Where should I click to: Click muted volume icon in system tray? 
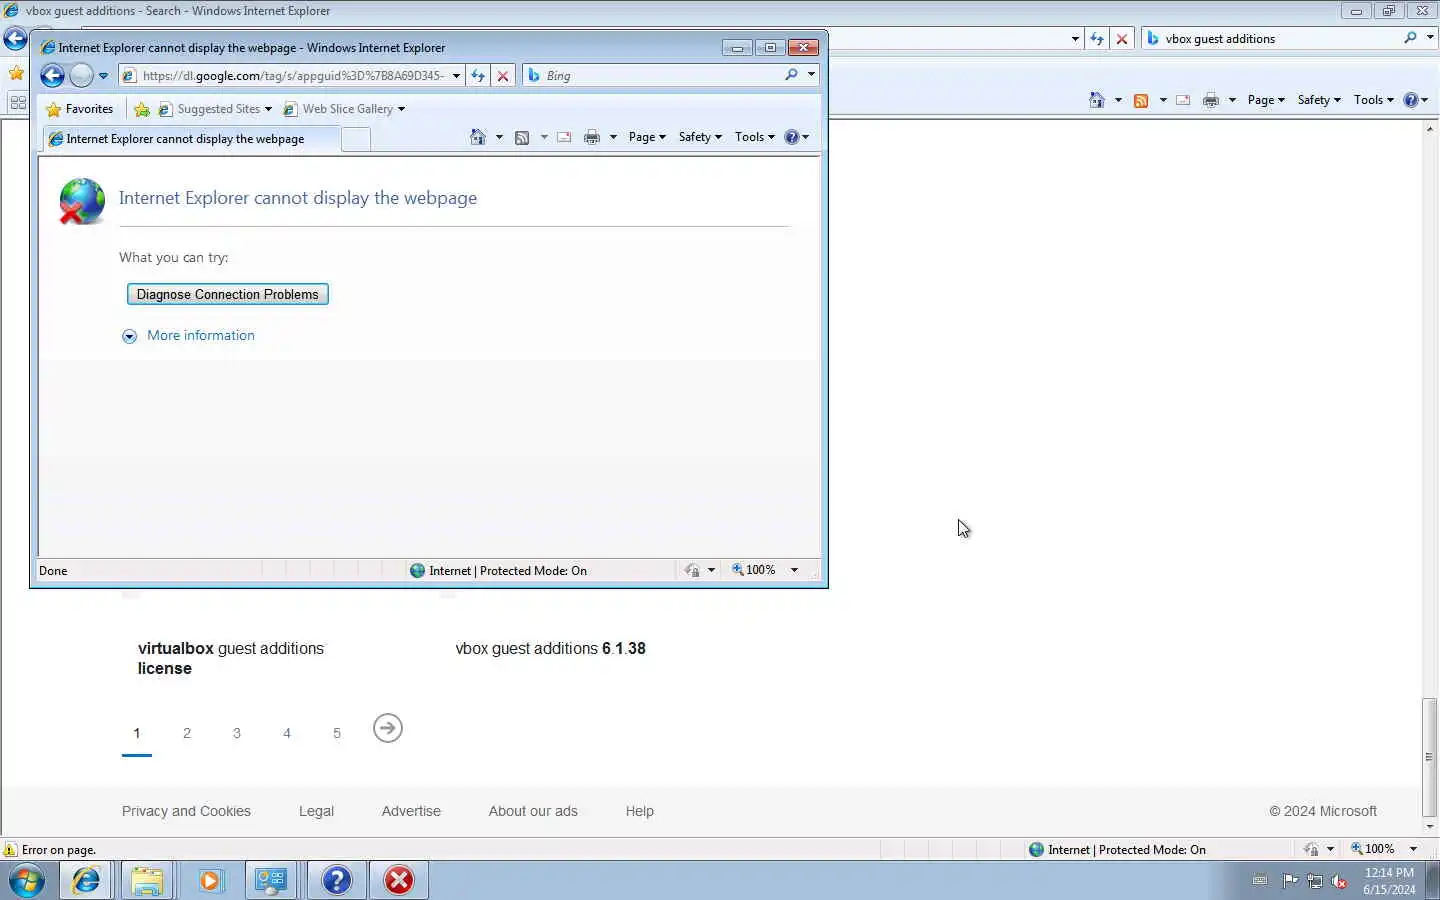pos(1339,881)
